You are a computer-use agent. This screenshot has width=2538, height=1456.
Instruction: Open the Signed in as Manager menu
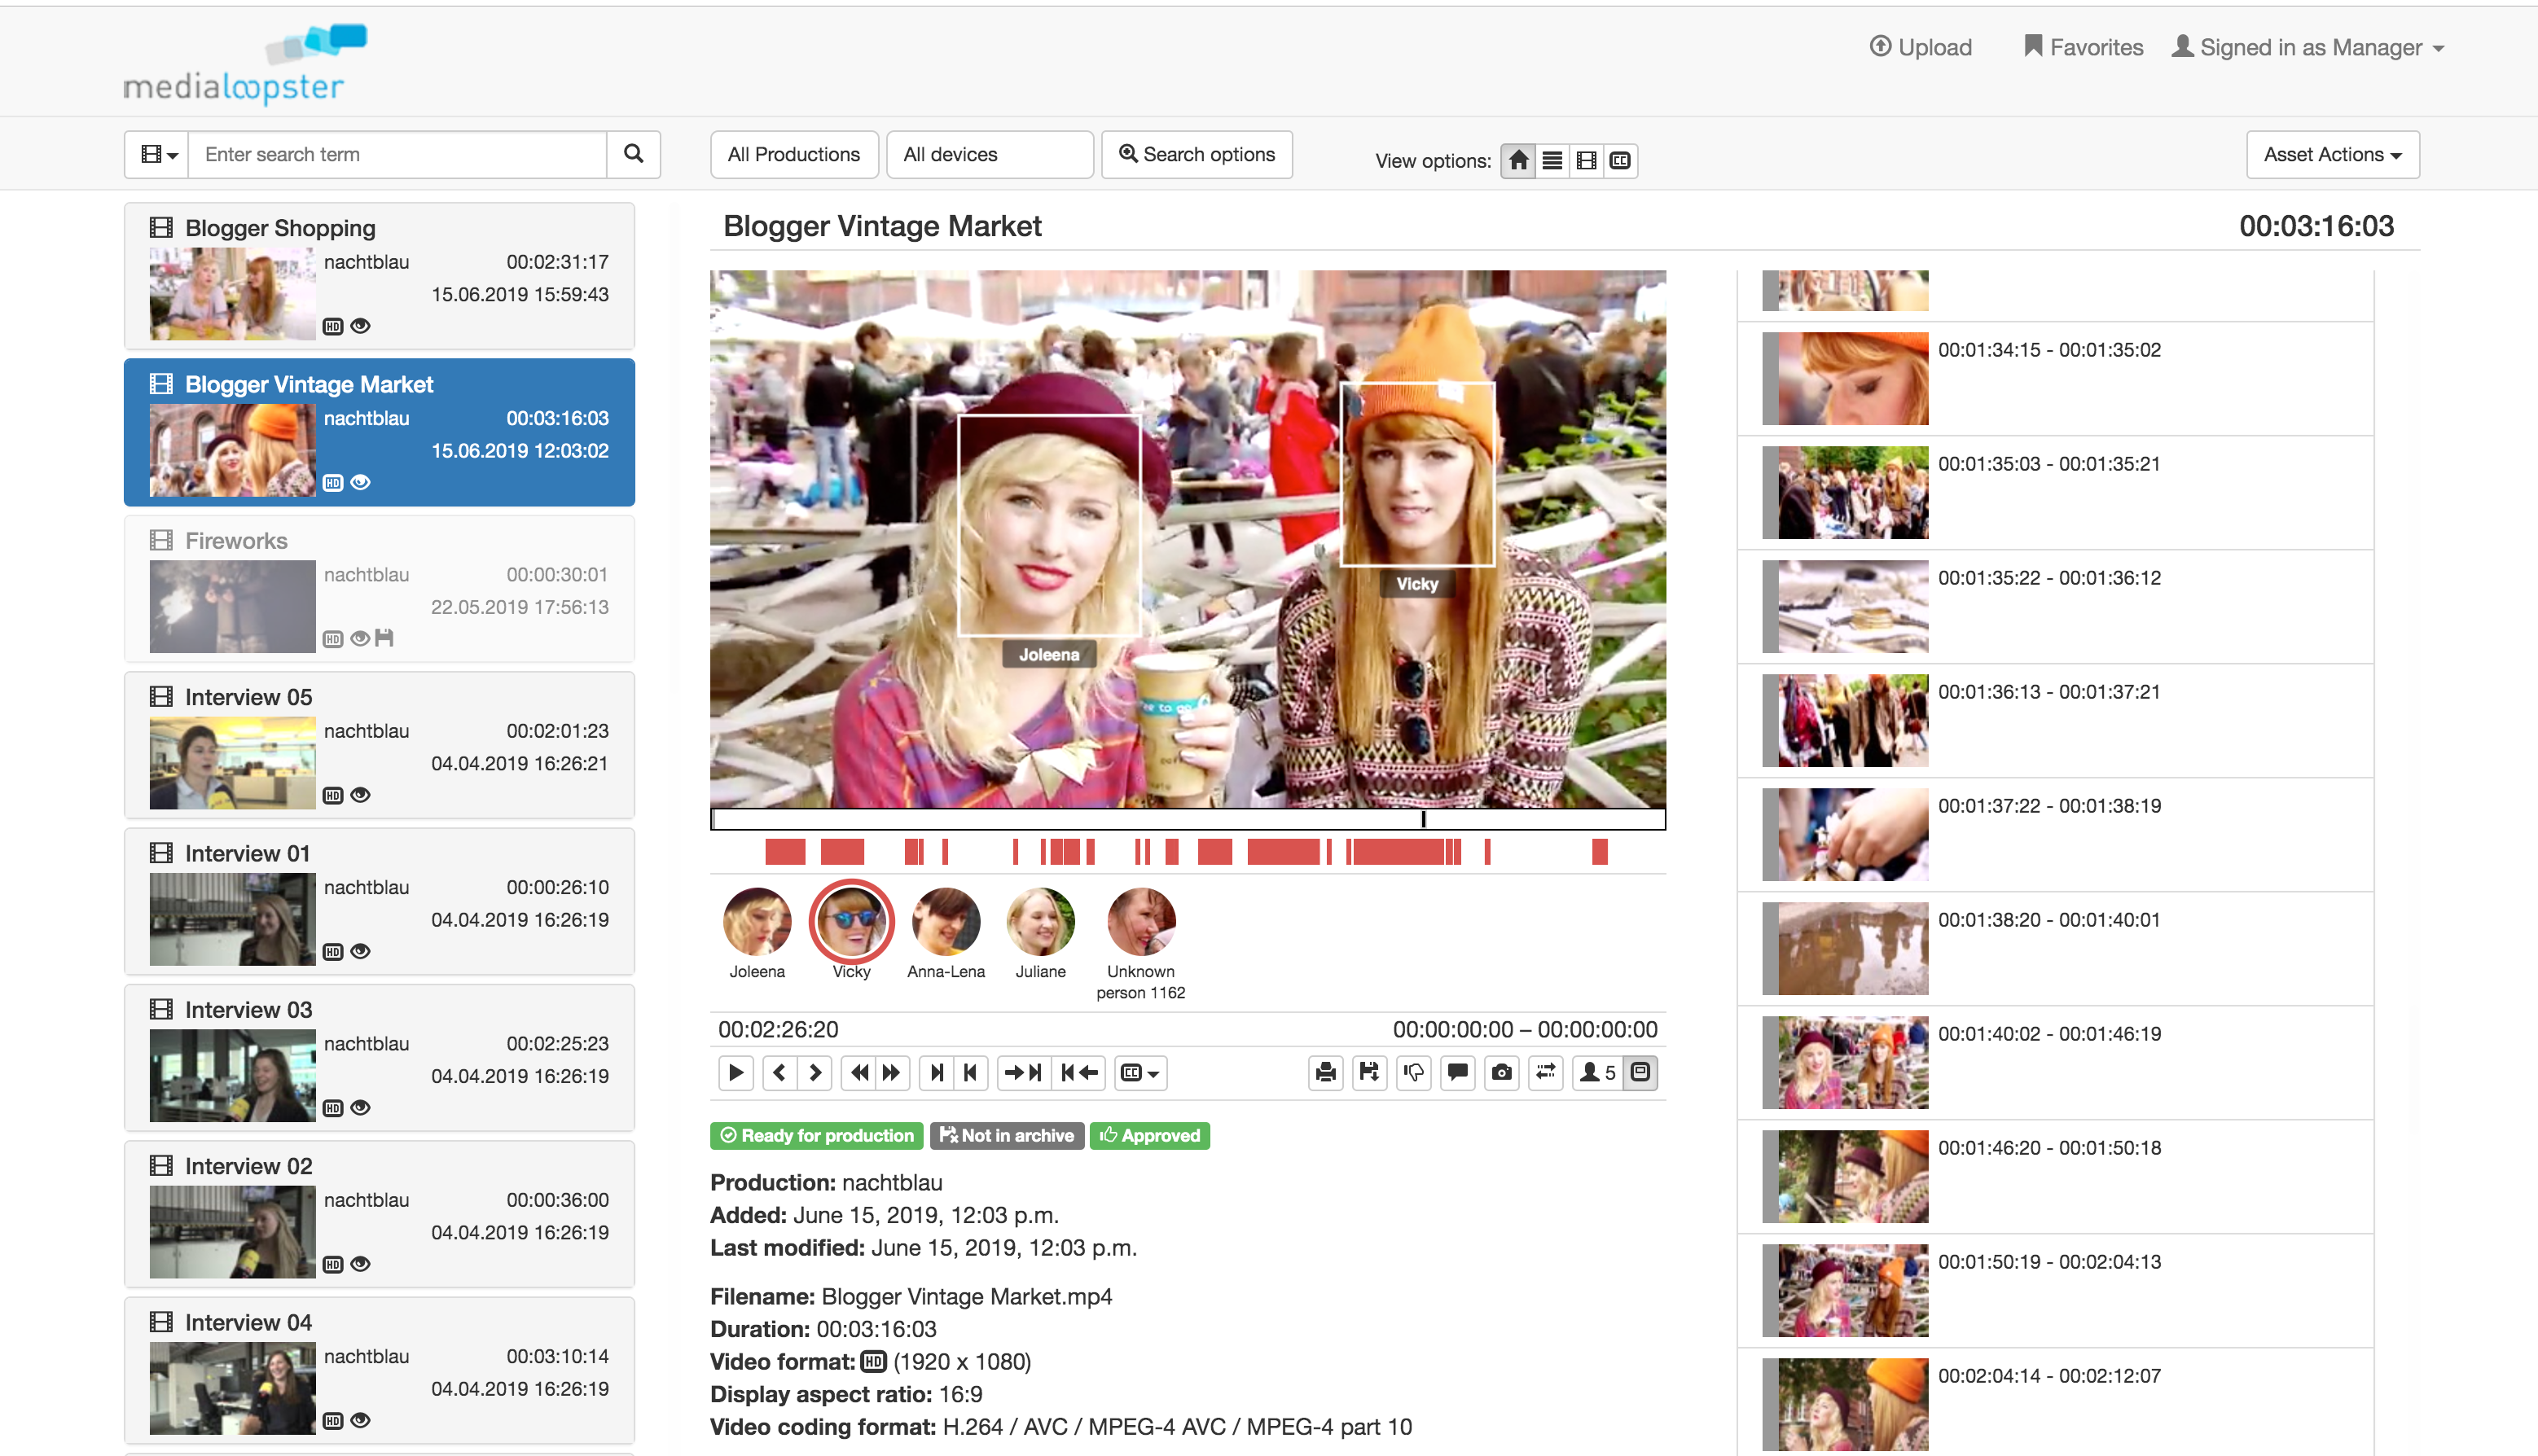click(2307, 46)
